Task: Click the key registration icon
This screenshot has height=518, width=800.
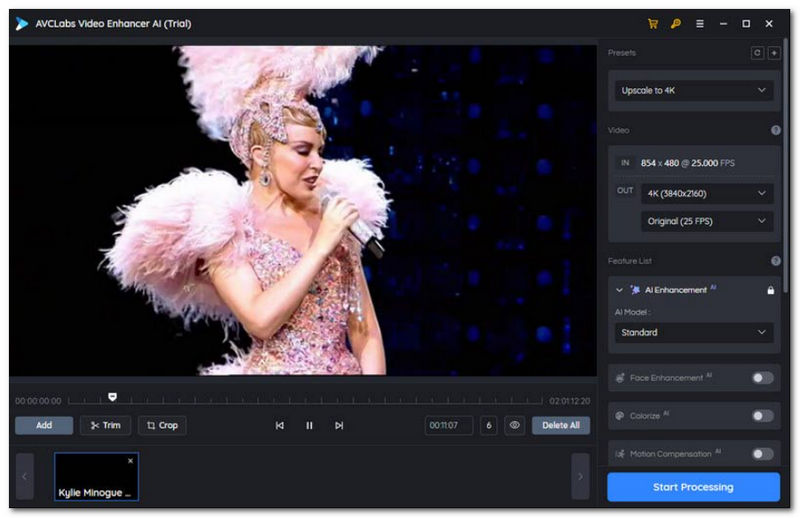Action: pos(676,23)
